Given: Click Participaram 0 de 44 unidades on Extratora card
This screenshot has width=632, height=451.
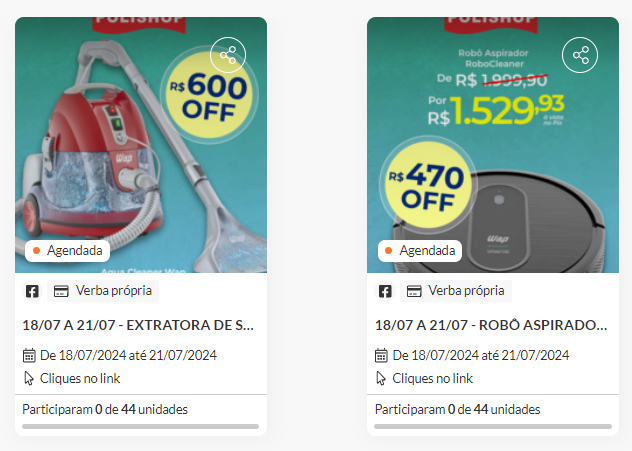Looking at the screenshot, I should pos(105,409).
